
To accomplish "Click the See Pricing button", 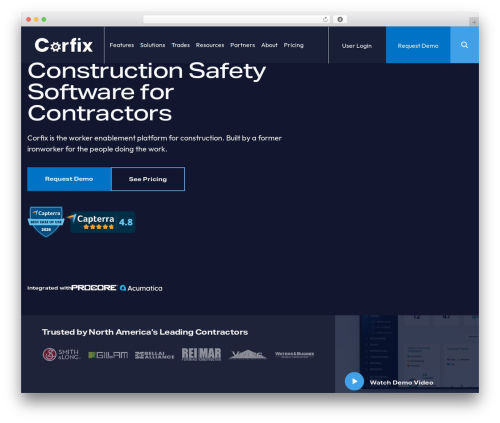I will [x=148, y=179].
